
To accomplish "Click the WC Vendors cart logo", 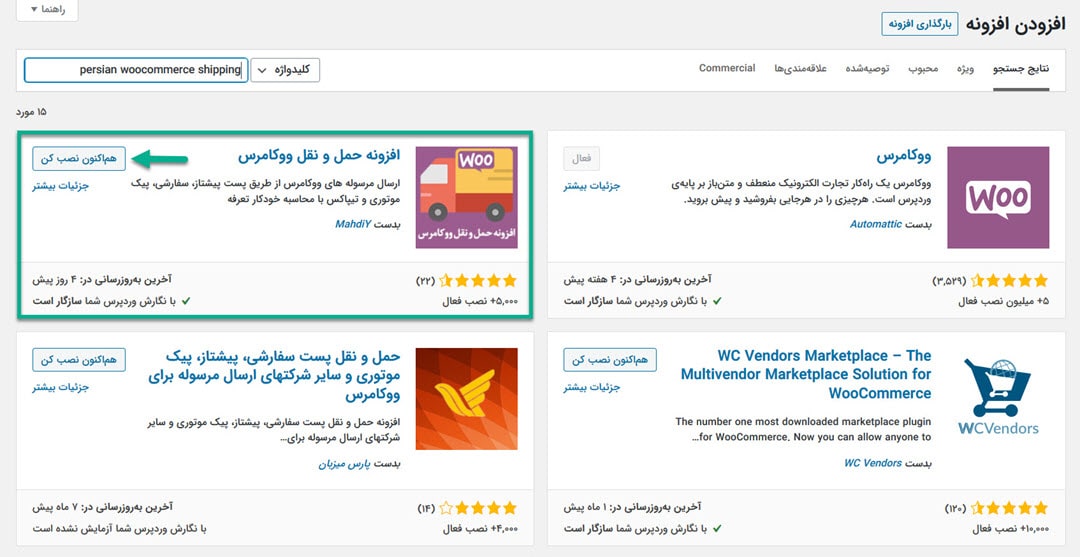I will click(998, 398).
